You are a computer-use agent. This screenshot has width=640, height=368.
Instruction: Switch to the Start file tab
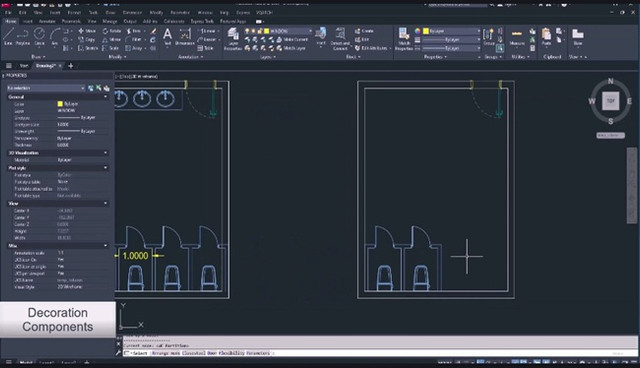click(x=24, y=66)
